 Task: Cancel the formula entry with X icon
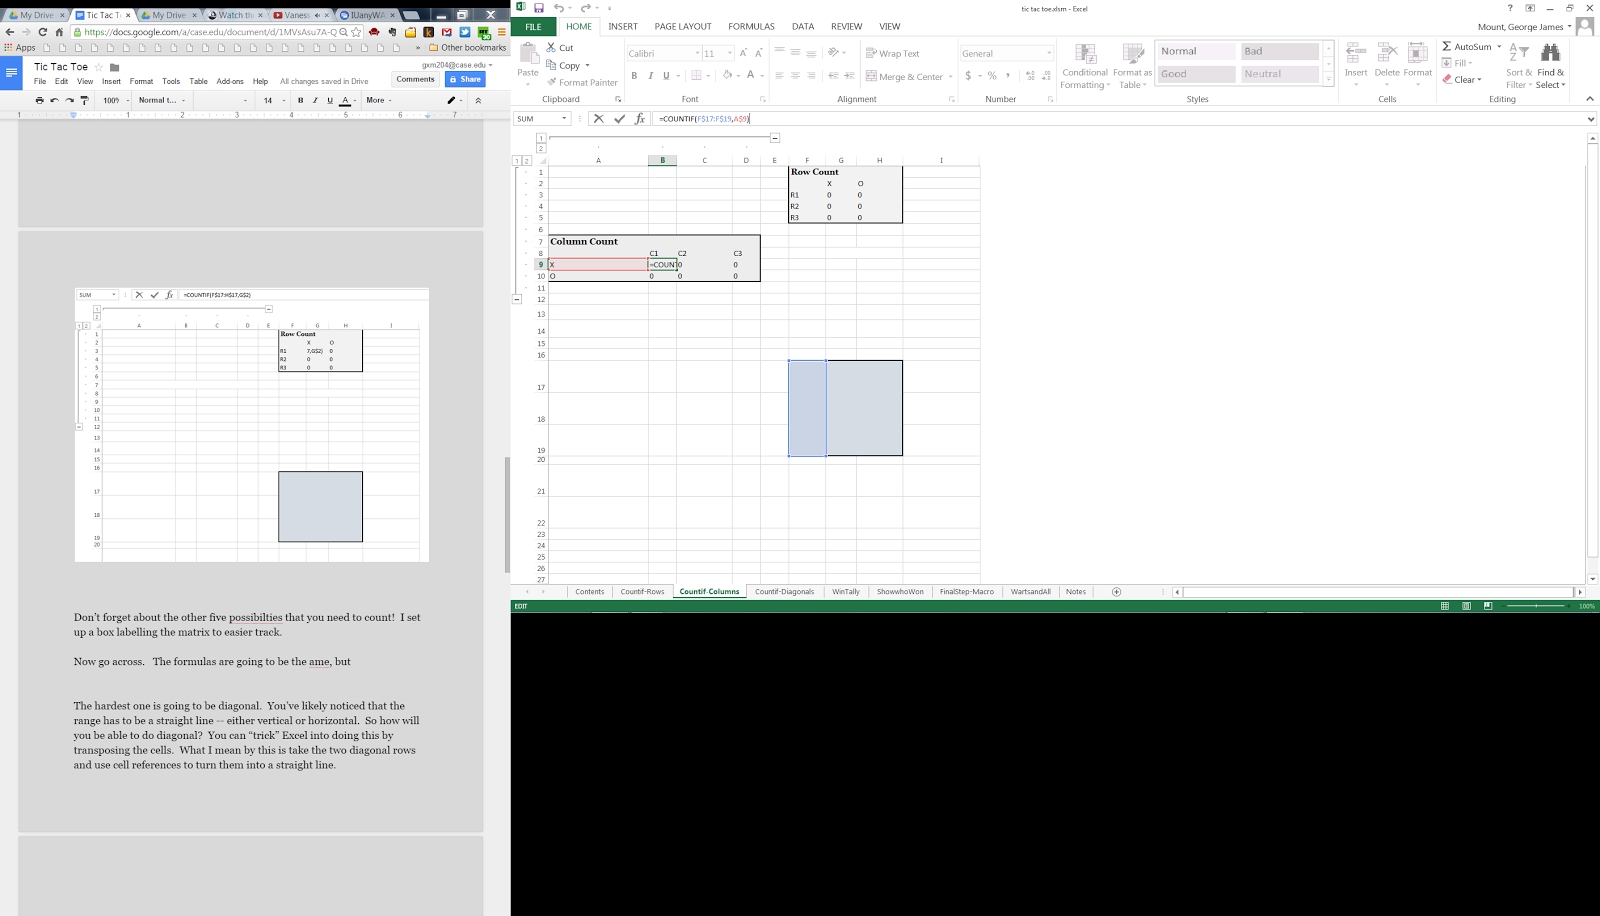pos(598,119)
